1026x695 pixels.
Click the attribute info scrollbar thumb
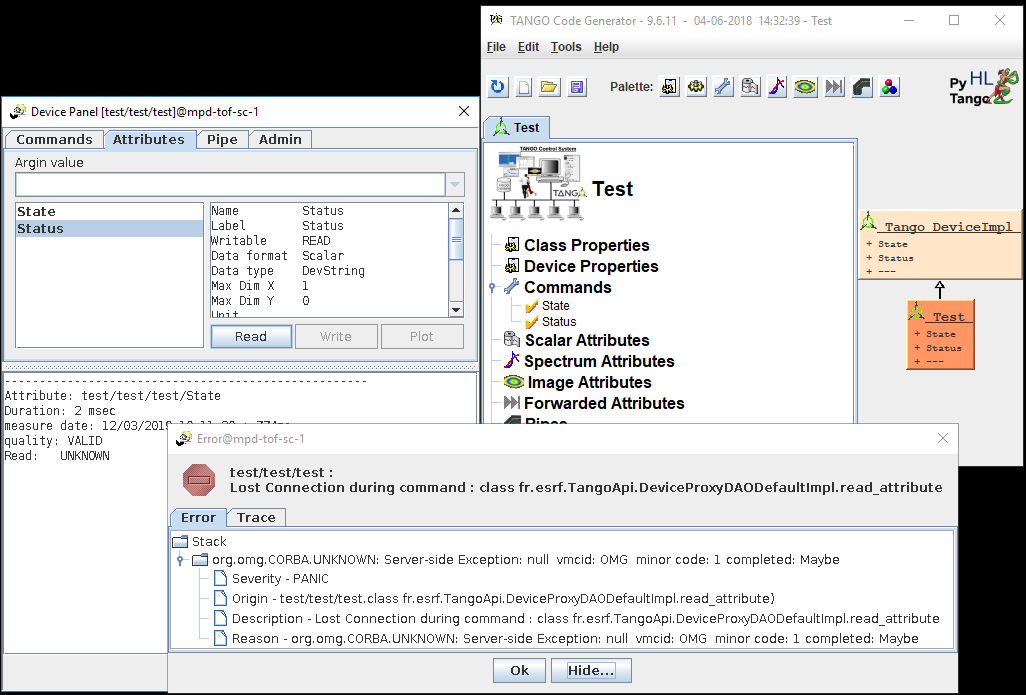pos(456,238)
